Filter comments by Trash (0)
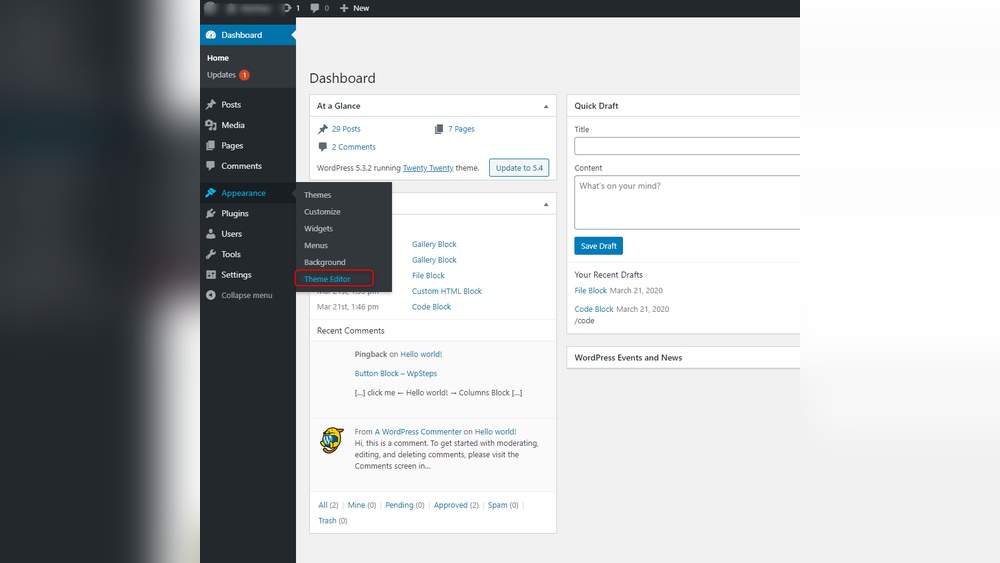Screen dimensions: 1000x563 pos(332,521)
